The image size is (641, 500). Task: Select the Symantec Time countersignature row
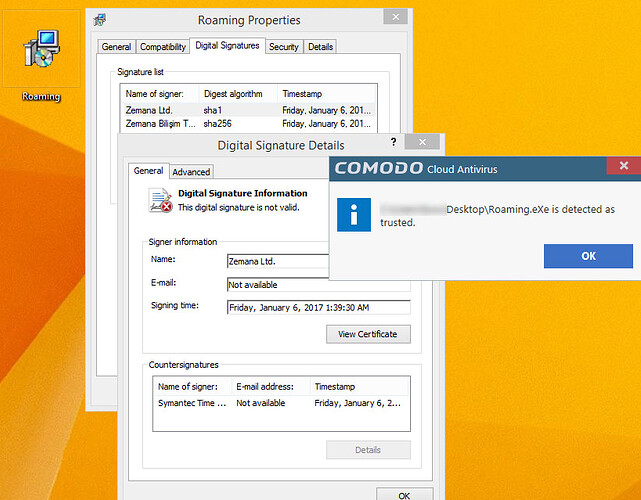pyautogui.click(x=281, y=403)
